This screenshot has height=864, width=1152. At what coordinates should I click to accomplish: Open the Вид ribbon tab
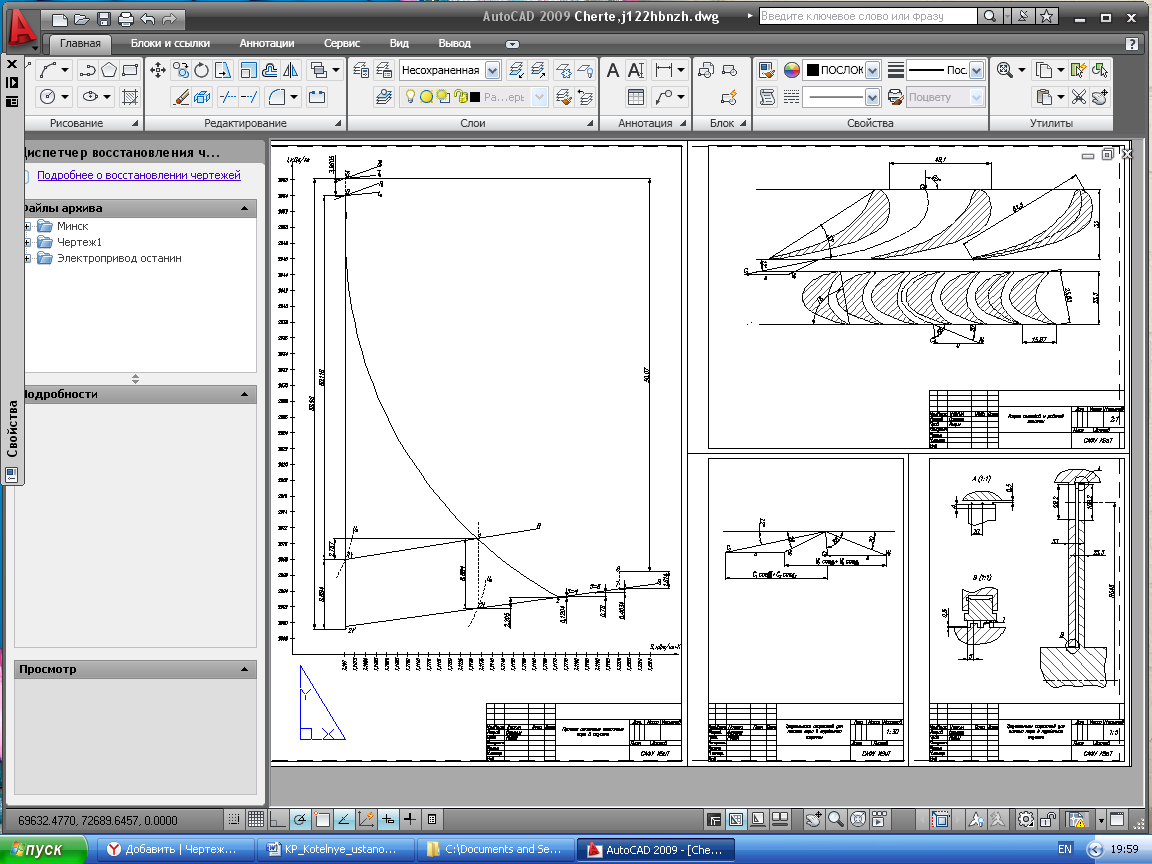coord(399,43)
